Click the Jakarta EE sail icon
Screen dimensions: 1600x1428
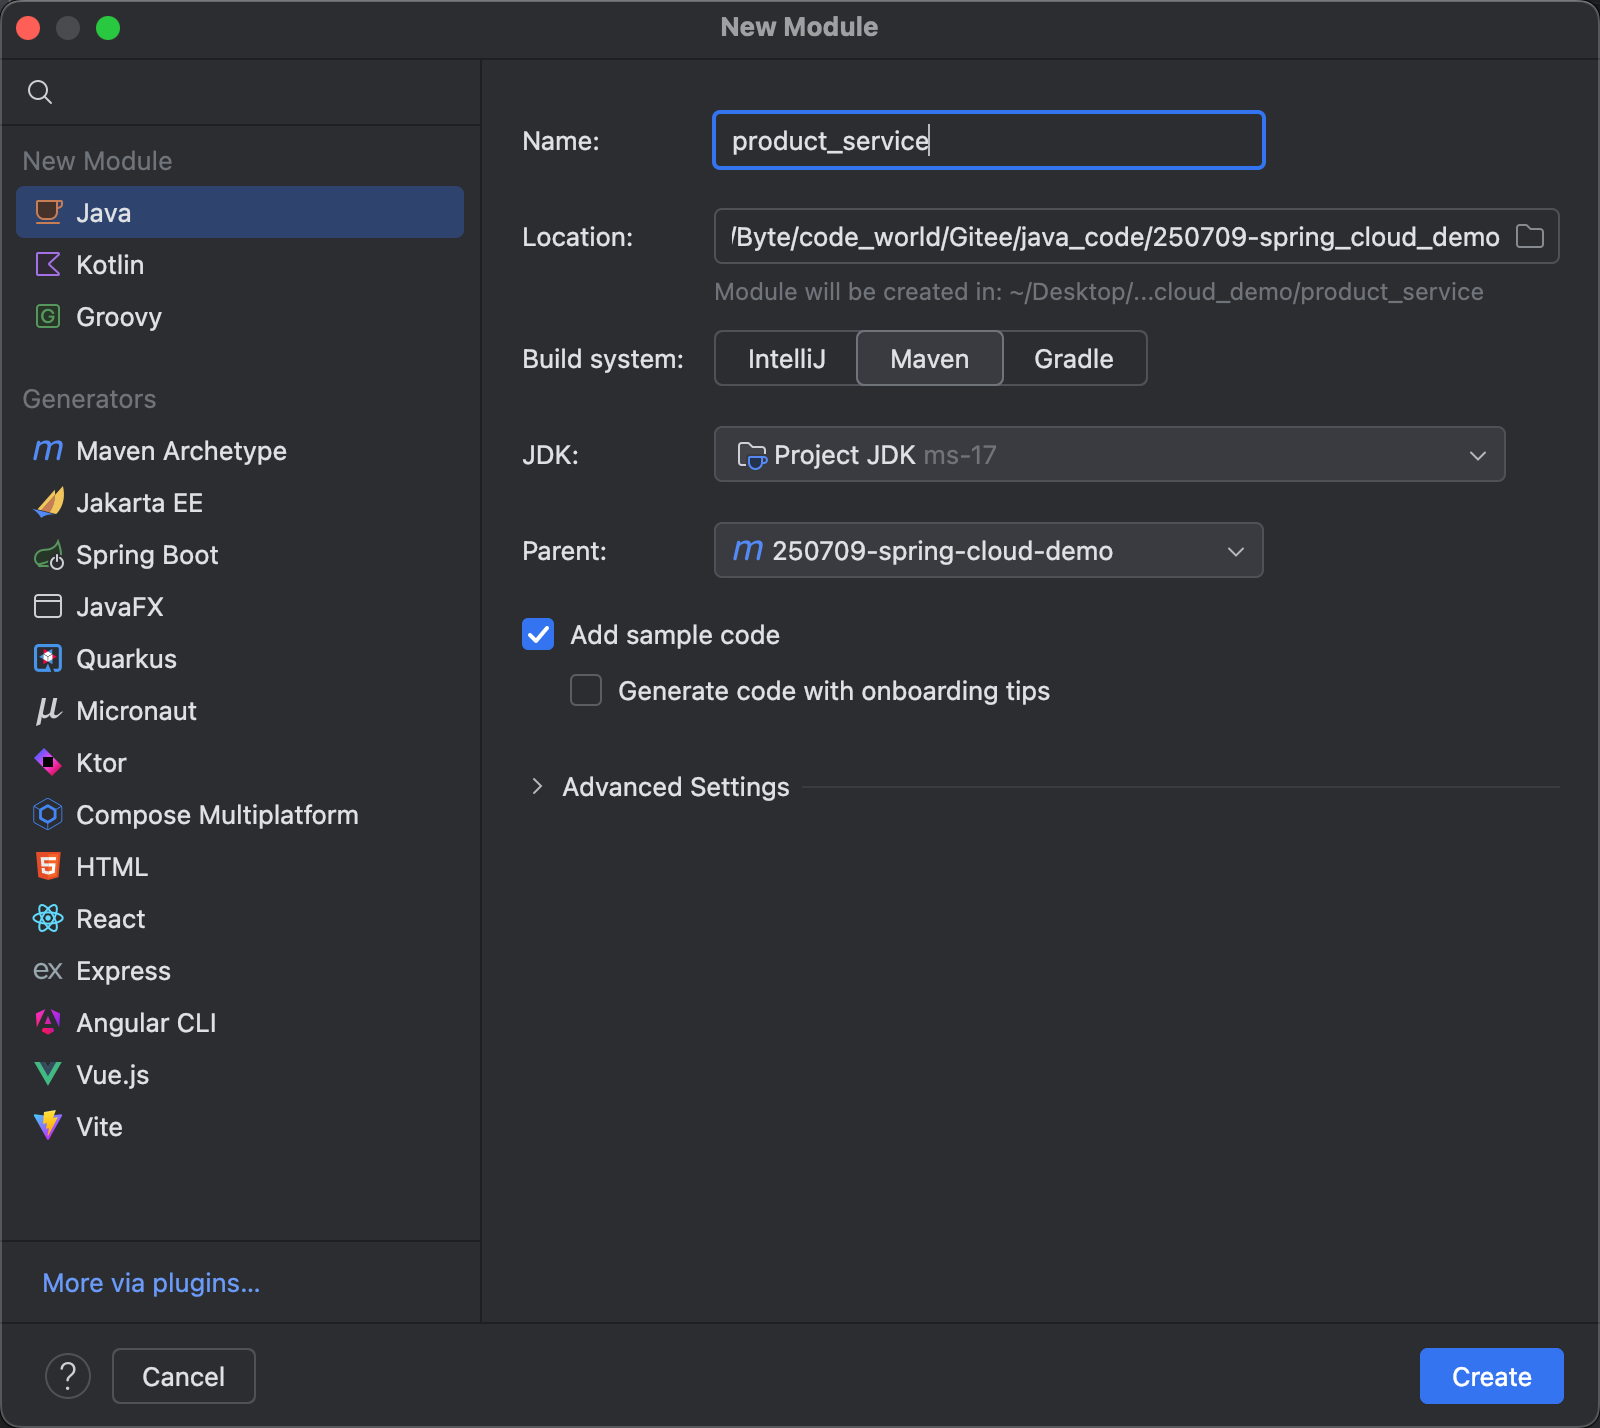coord(48,502)
